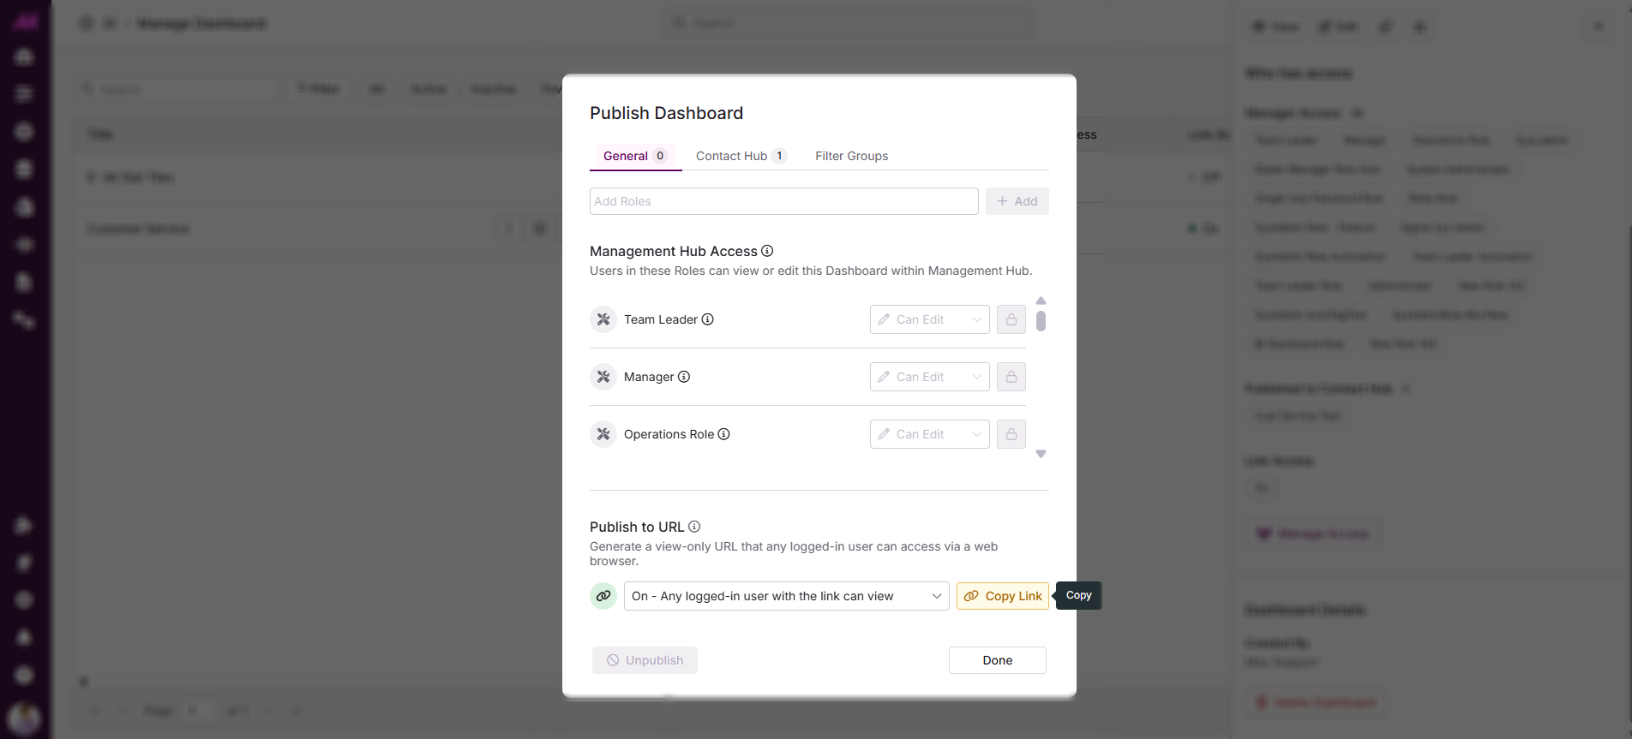The height and width of the screenshot is (739, 1632).
Task: Click the Copy Link button
Action: pyautogui.click(x=1002, y=596)
